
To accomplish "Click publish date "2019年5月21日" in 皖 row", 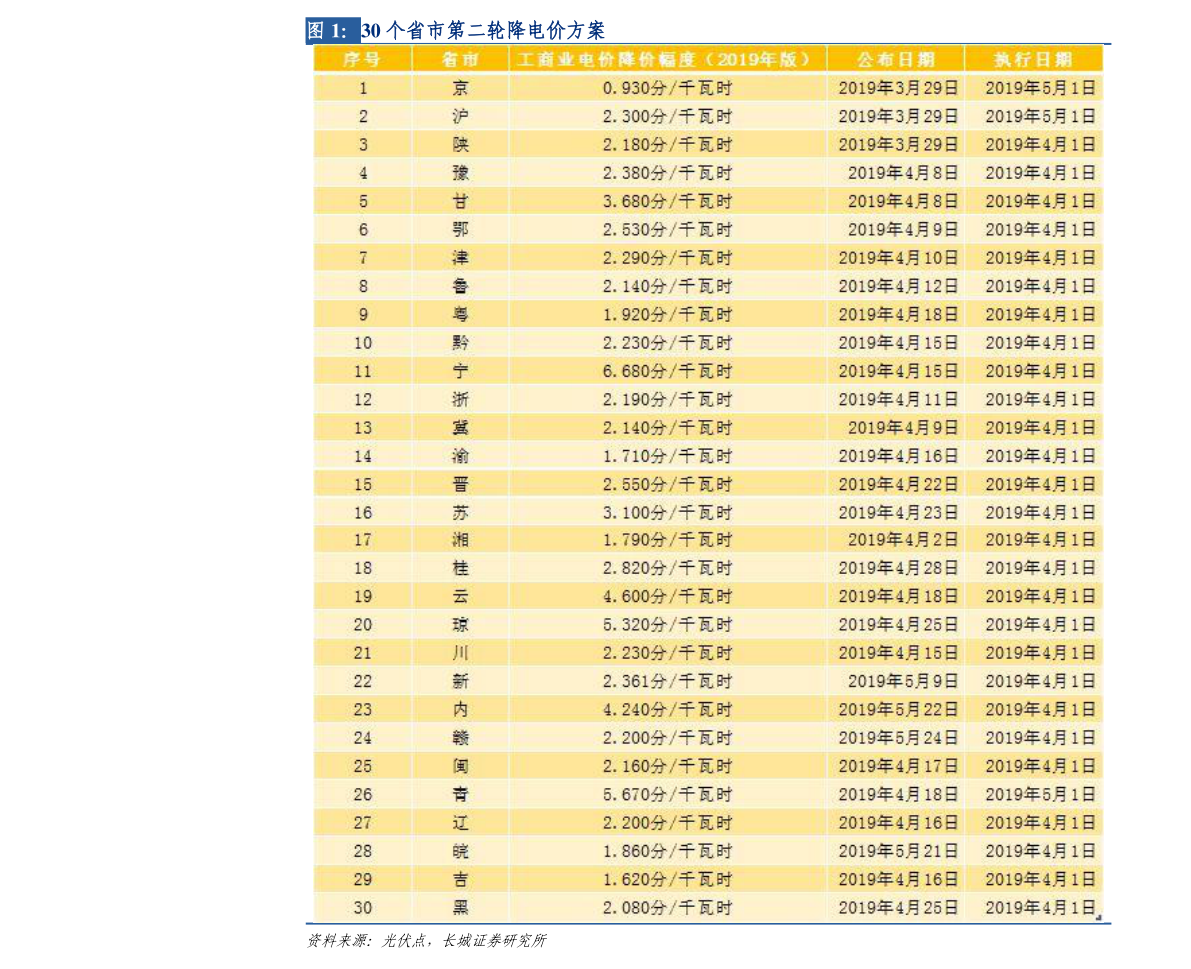I will (x=898, y=851).
